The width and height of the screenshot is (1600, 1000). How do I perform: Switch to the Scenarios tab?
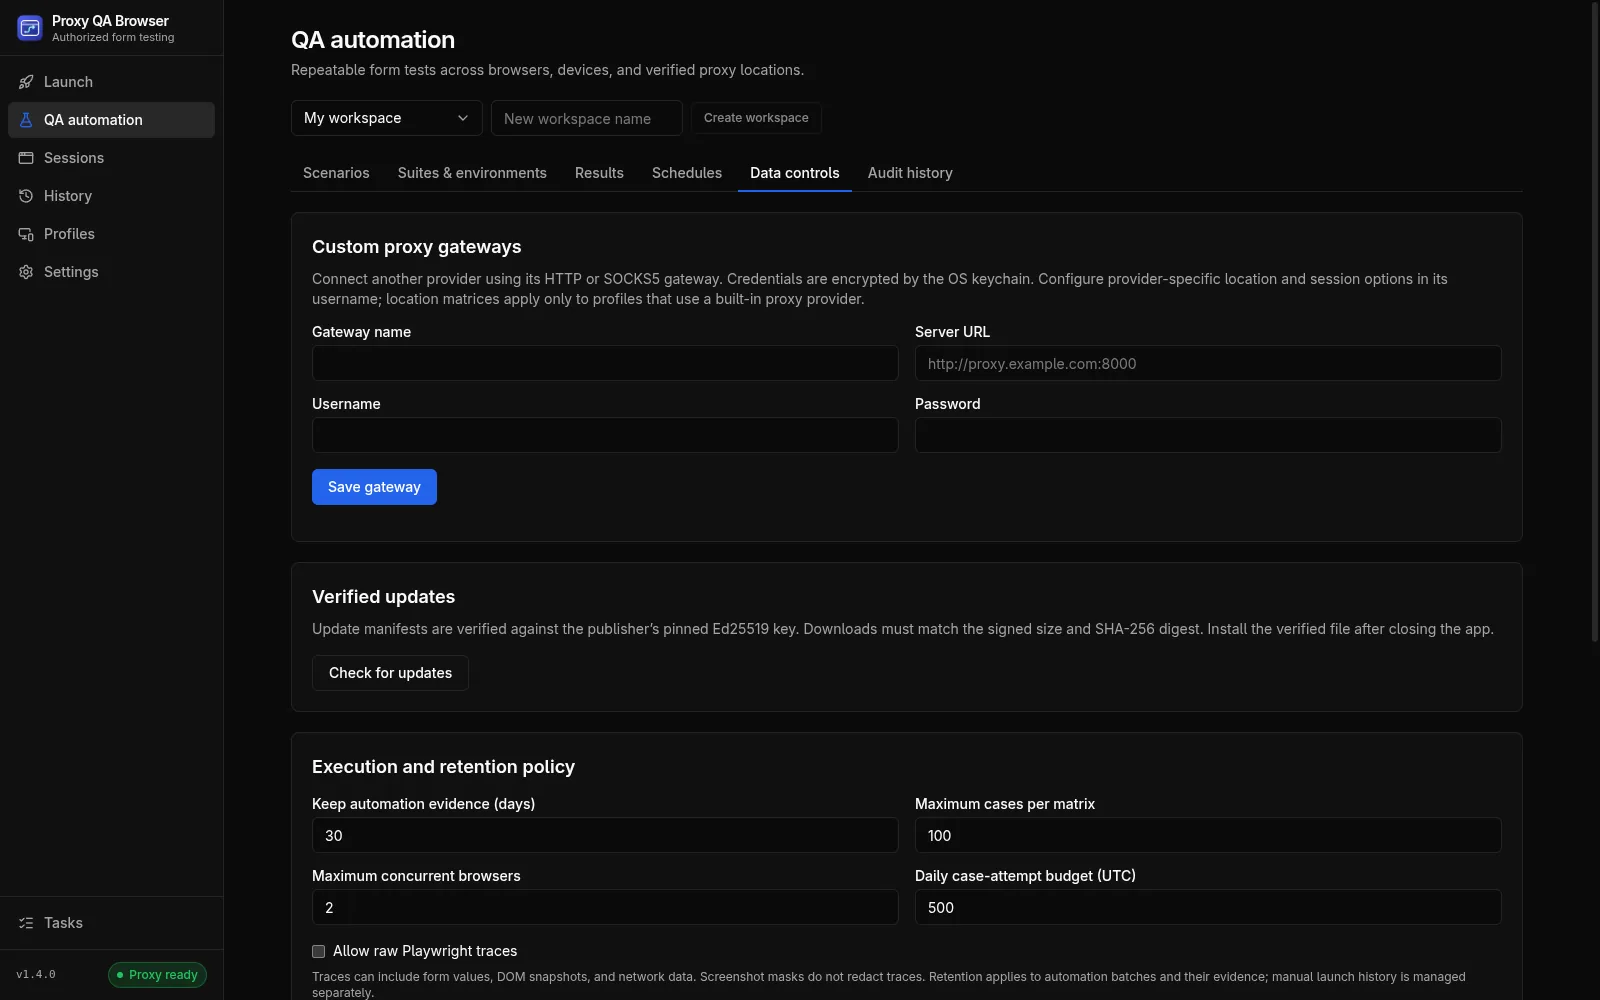[336, 173]
